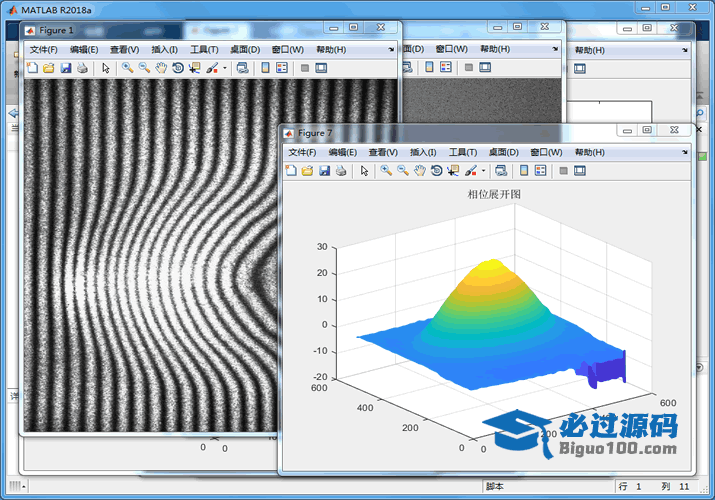
Task: Enable Rotate 3D tool in Figure 1
Action: 178,68
